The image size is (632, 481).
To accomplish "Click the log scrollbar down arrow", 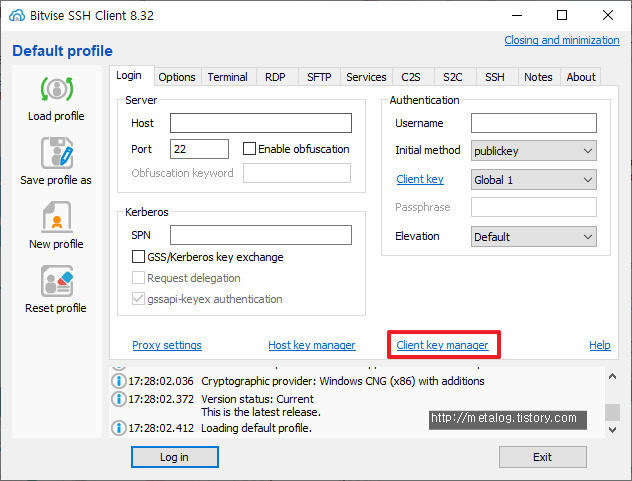I will pyautogui.click(x=612, y=429).
